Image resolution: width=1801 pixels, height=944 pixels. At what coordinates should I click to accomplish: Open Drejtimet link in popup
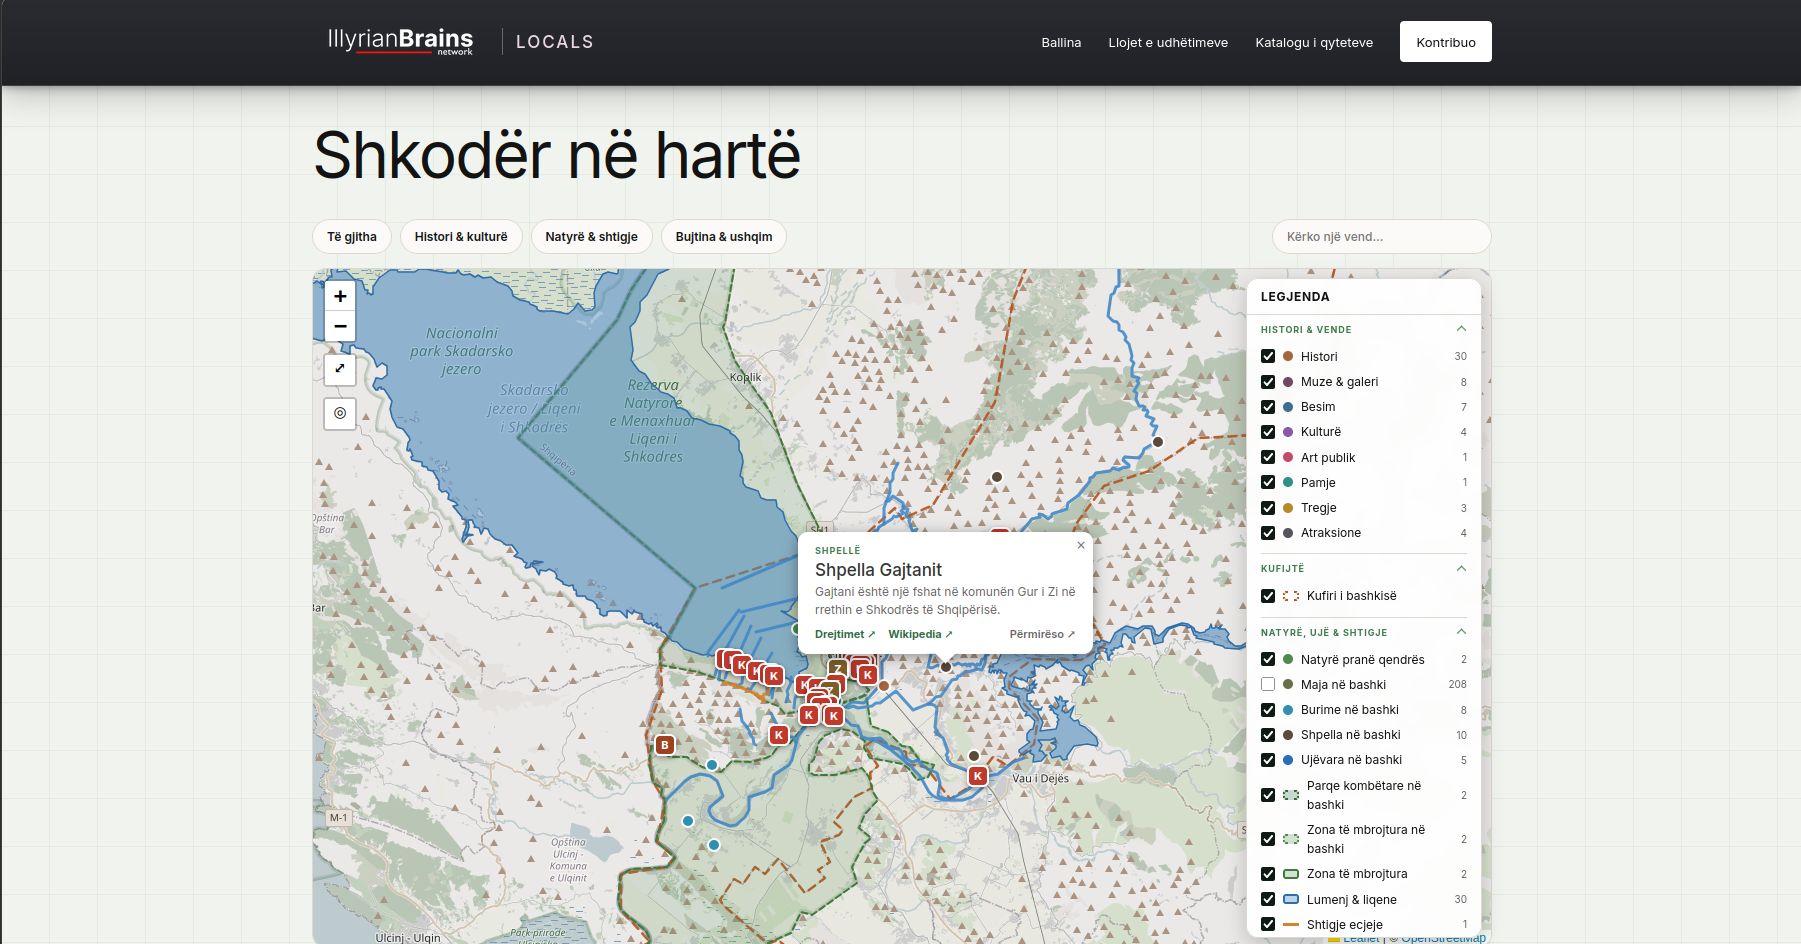coord(845,634)
